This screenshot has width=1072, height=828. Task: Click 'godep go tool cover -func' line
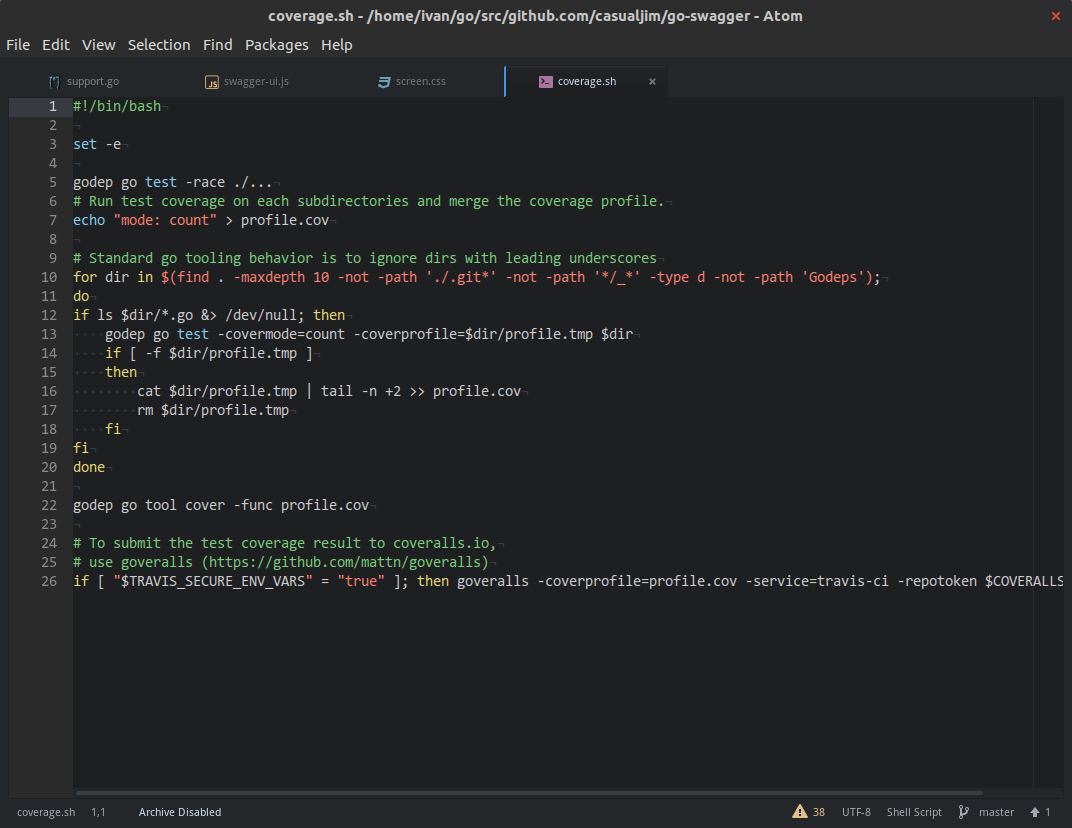pyautogui.click(x=221, y=505)
